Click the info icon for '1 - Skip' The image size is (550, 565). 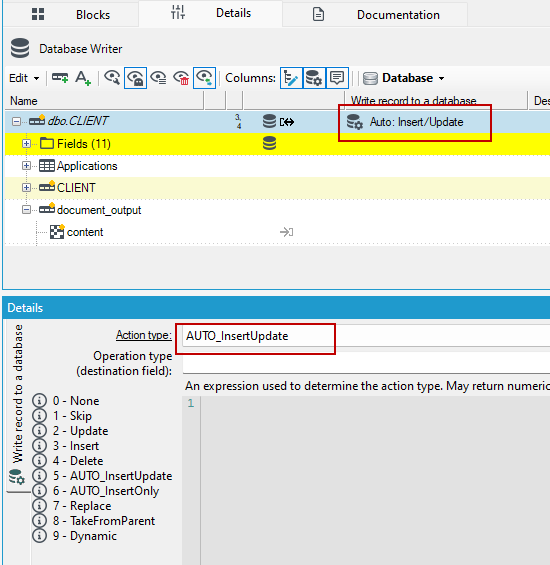40,415
